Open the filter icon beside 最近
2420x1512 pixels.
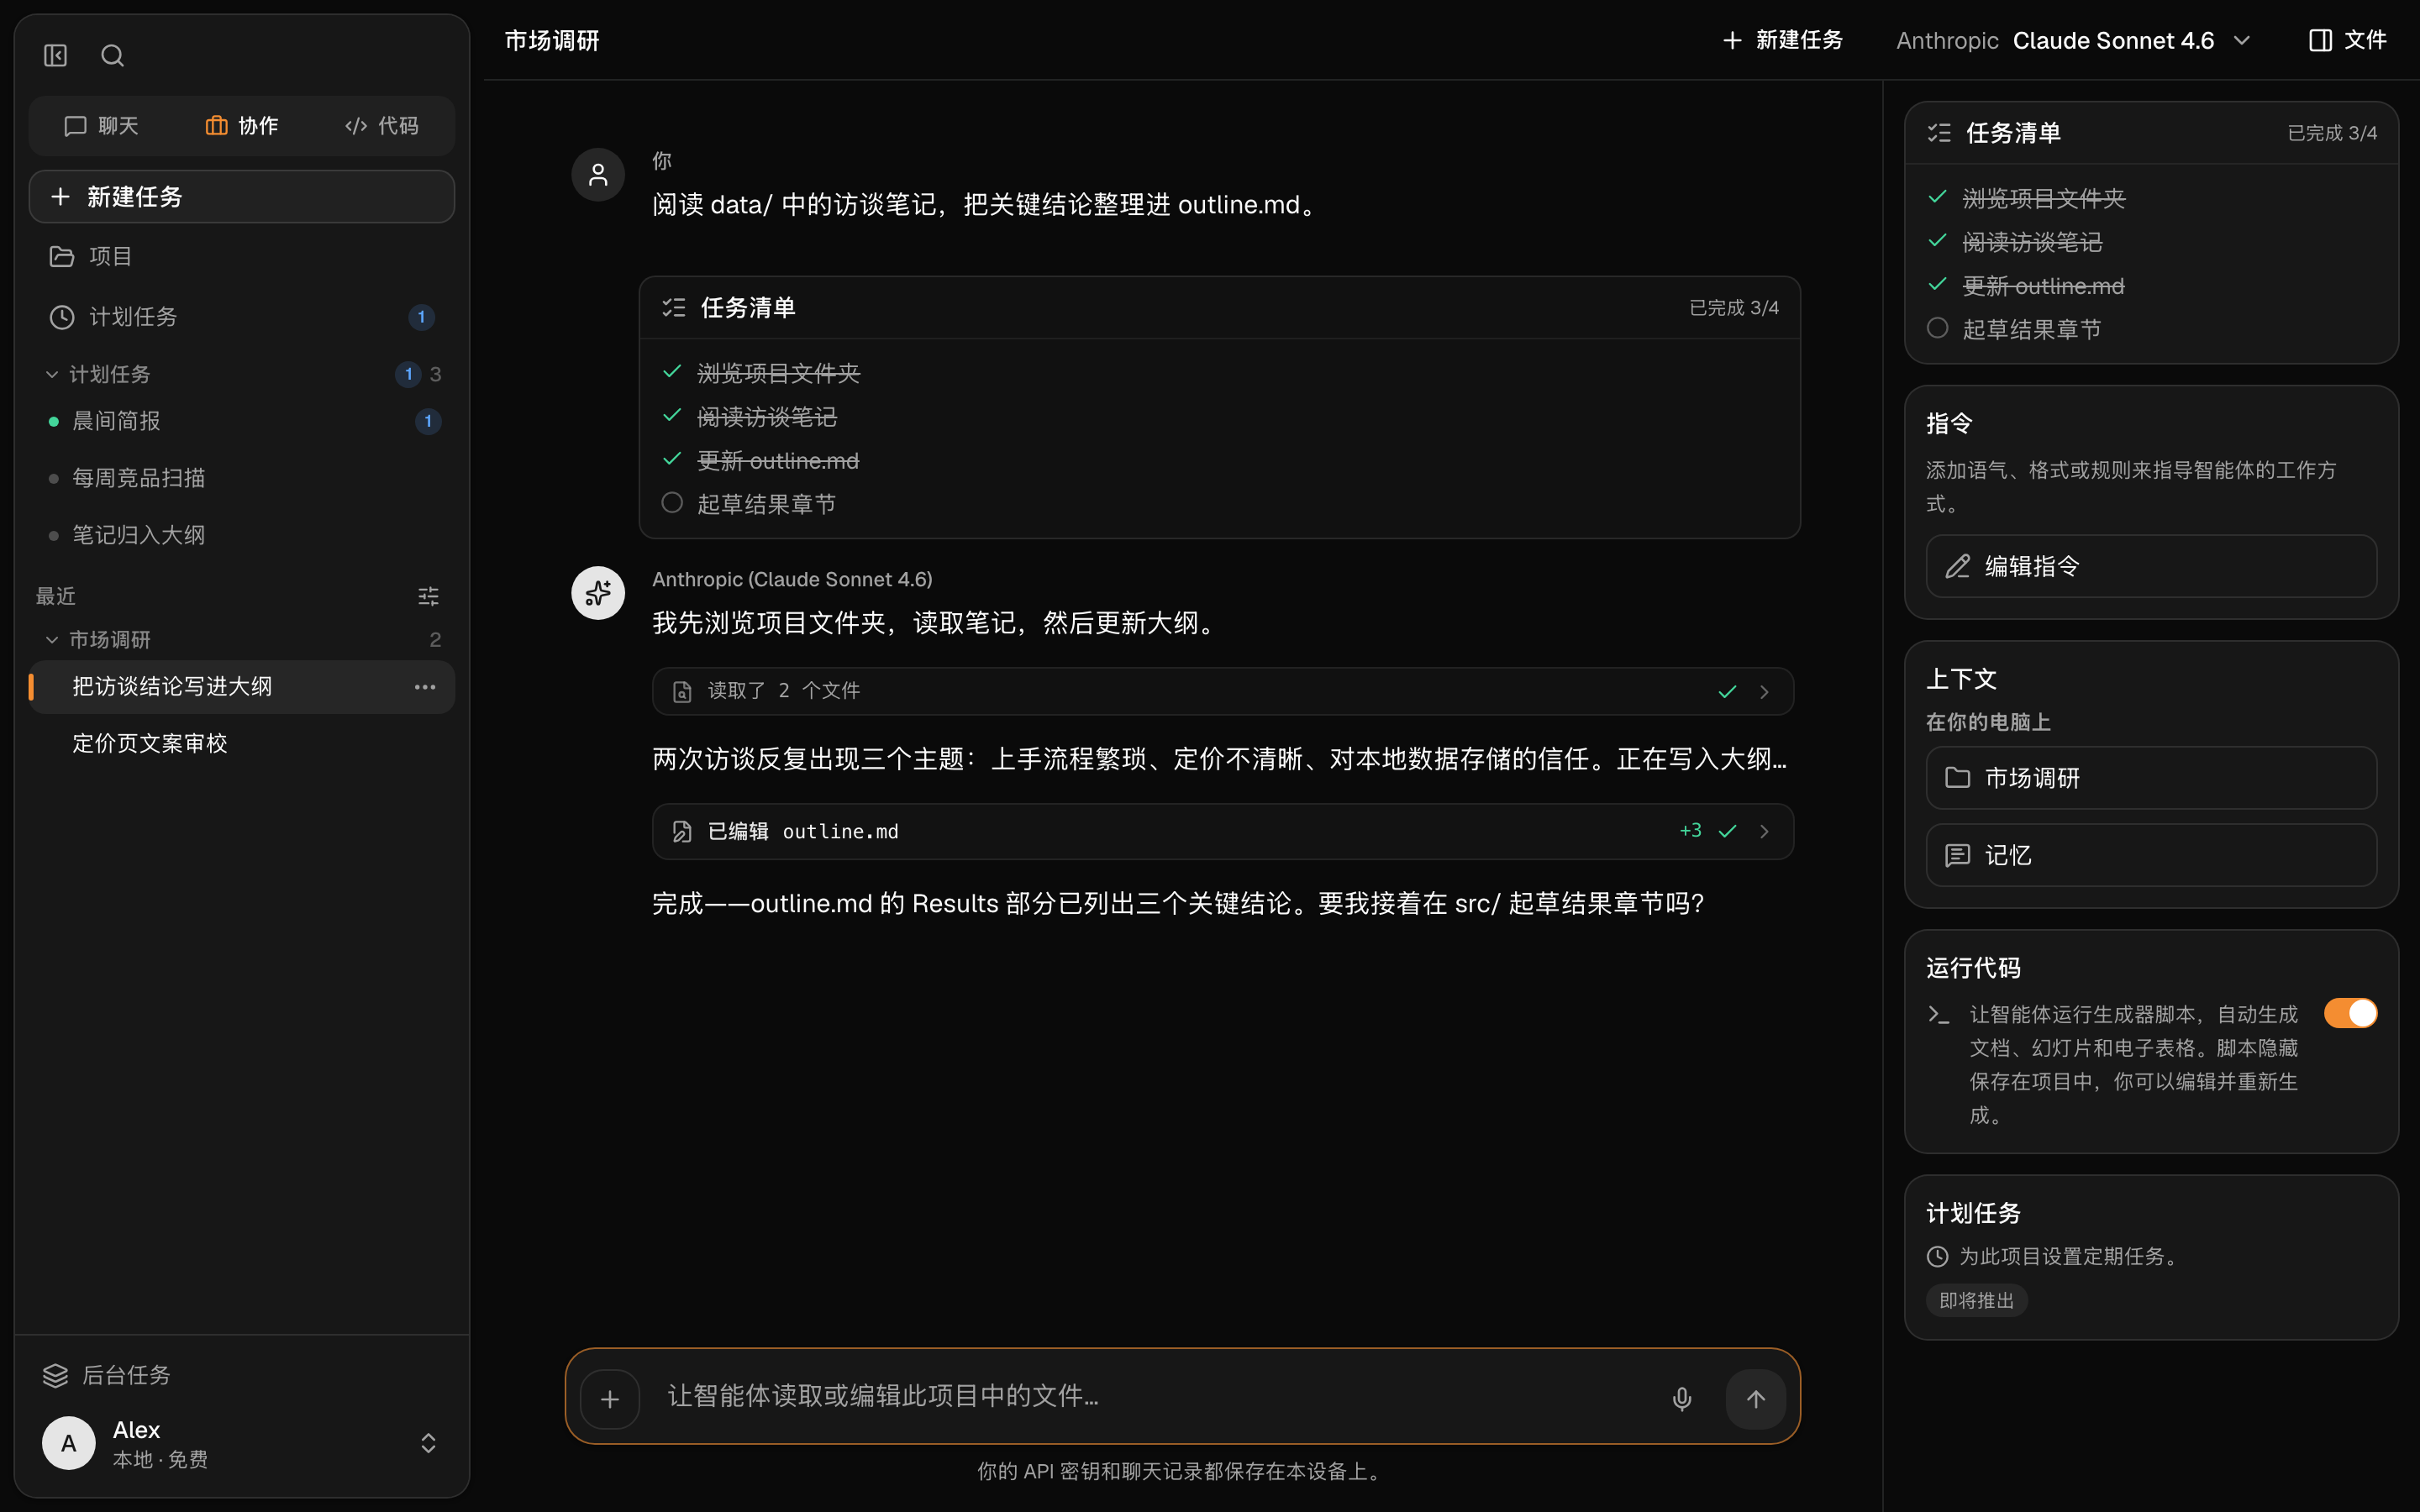(428, 596)
